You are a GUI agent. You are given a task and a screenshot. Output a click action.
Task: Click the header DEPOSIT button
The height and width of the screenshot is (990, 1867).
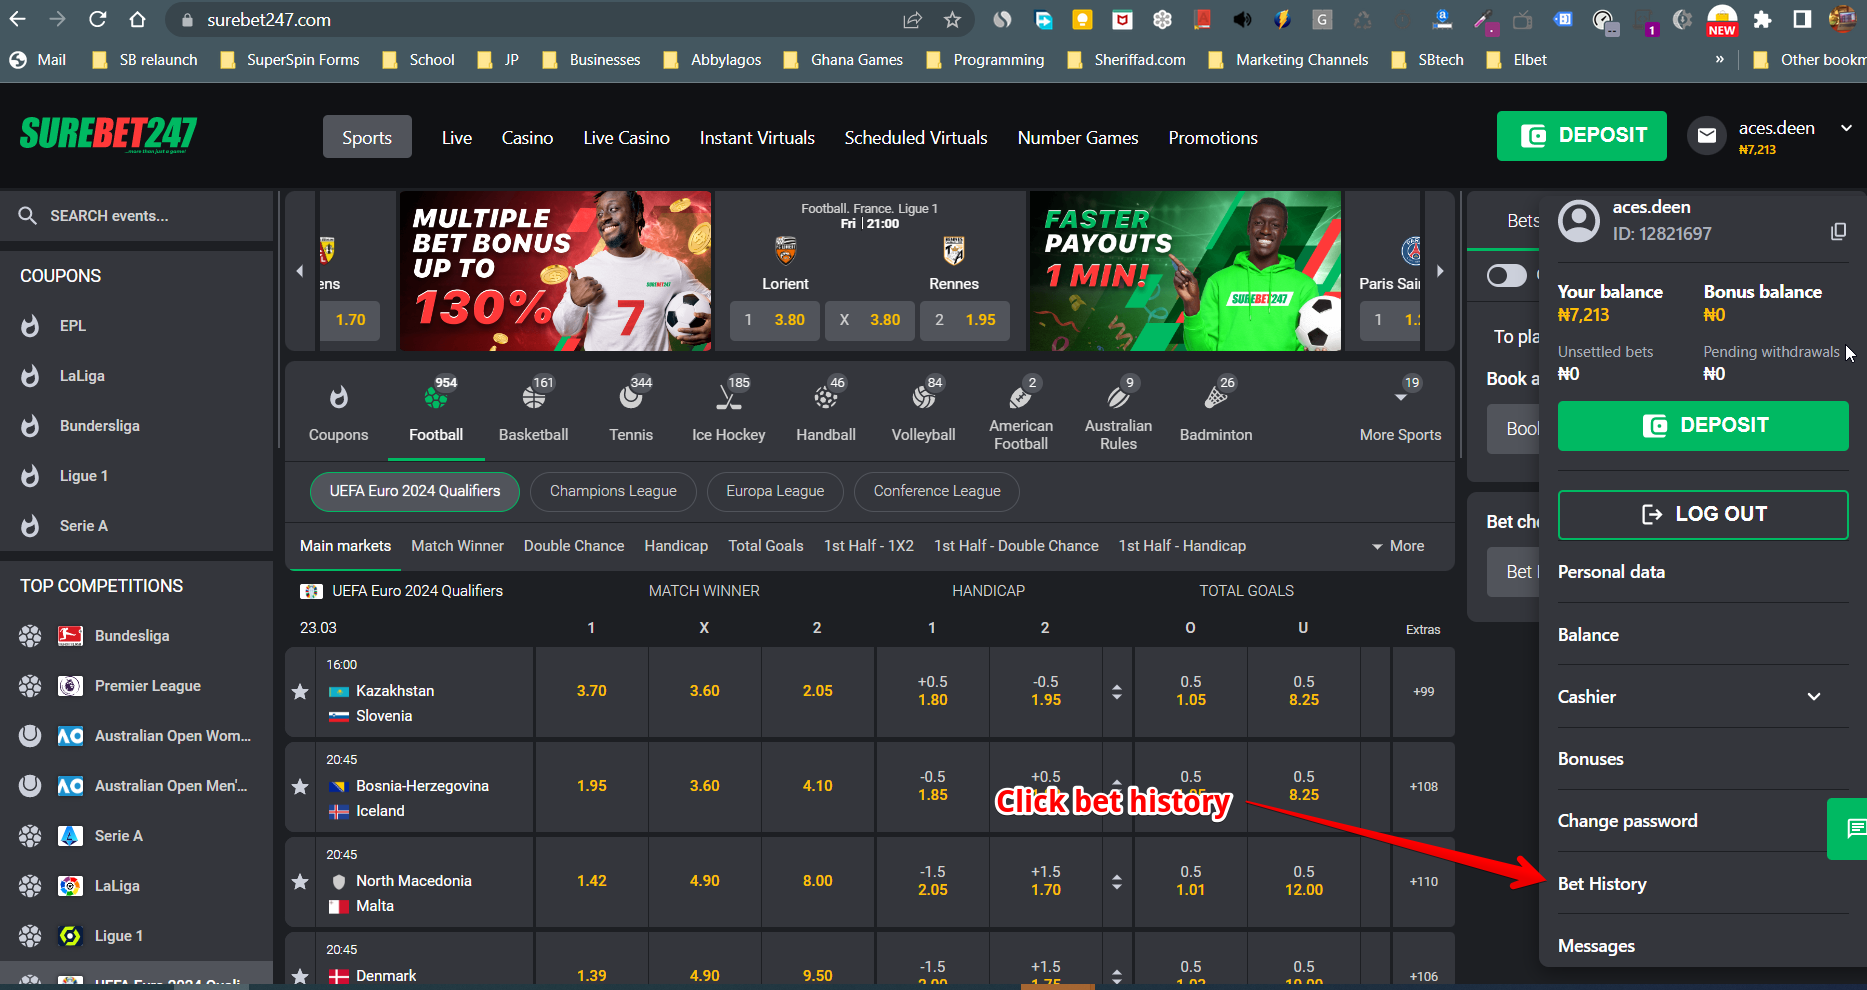click(1582, 136)
